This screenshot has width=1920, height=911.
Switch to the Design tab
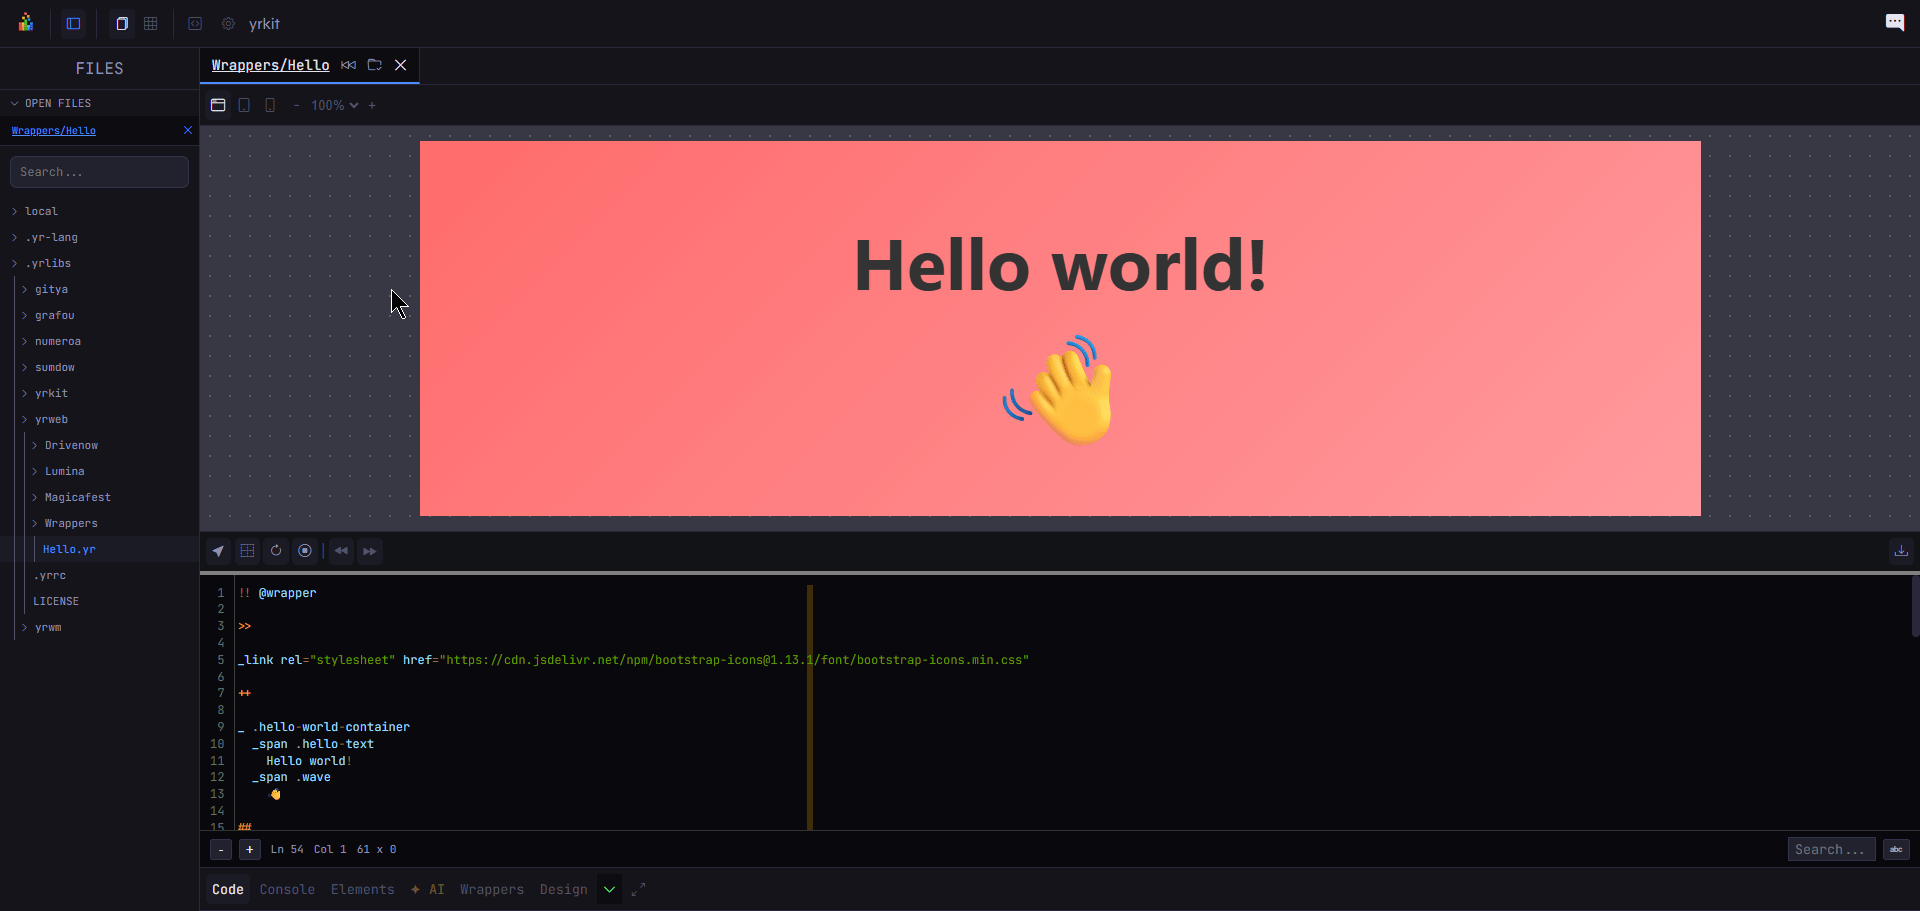564,889
